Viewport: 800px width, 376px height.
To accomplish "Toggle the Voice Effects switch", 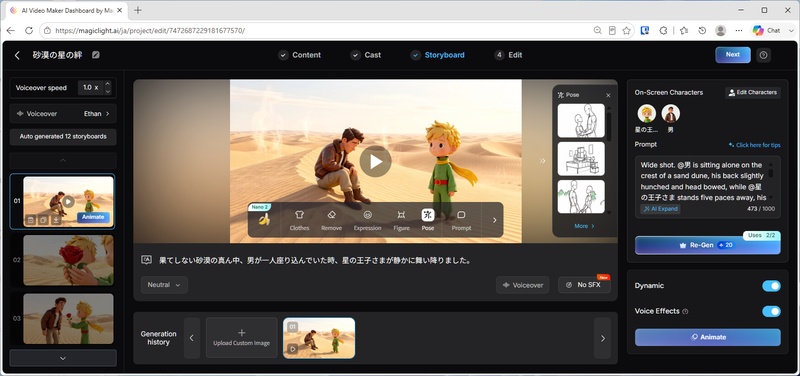I will point(771,311).
